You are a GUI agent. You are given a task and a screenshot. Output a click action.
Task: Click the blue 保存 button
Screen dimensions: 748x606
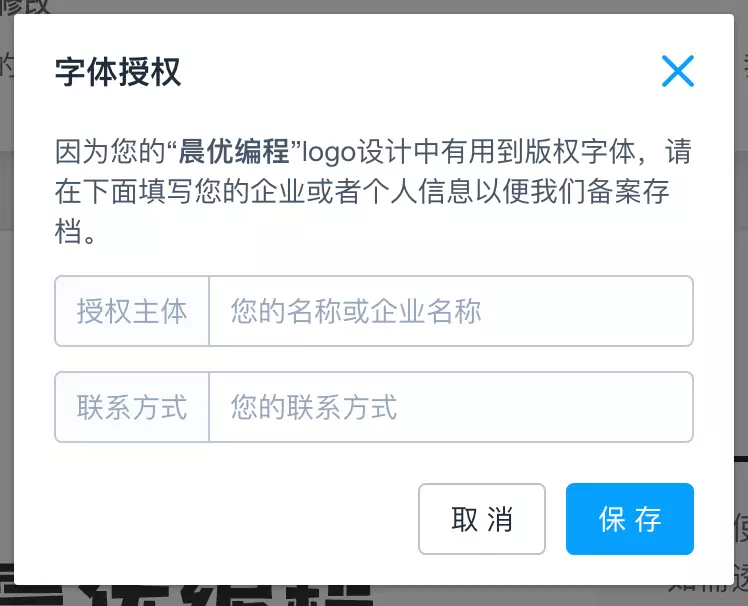click(x=630, y=519)
